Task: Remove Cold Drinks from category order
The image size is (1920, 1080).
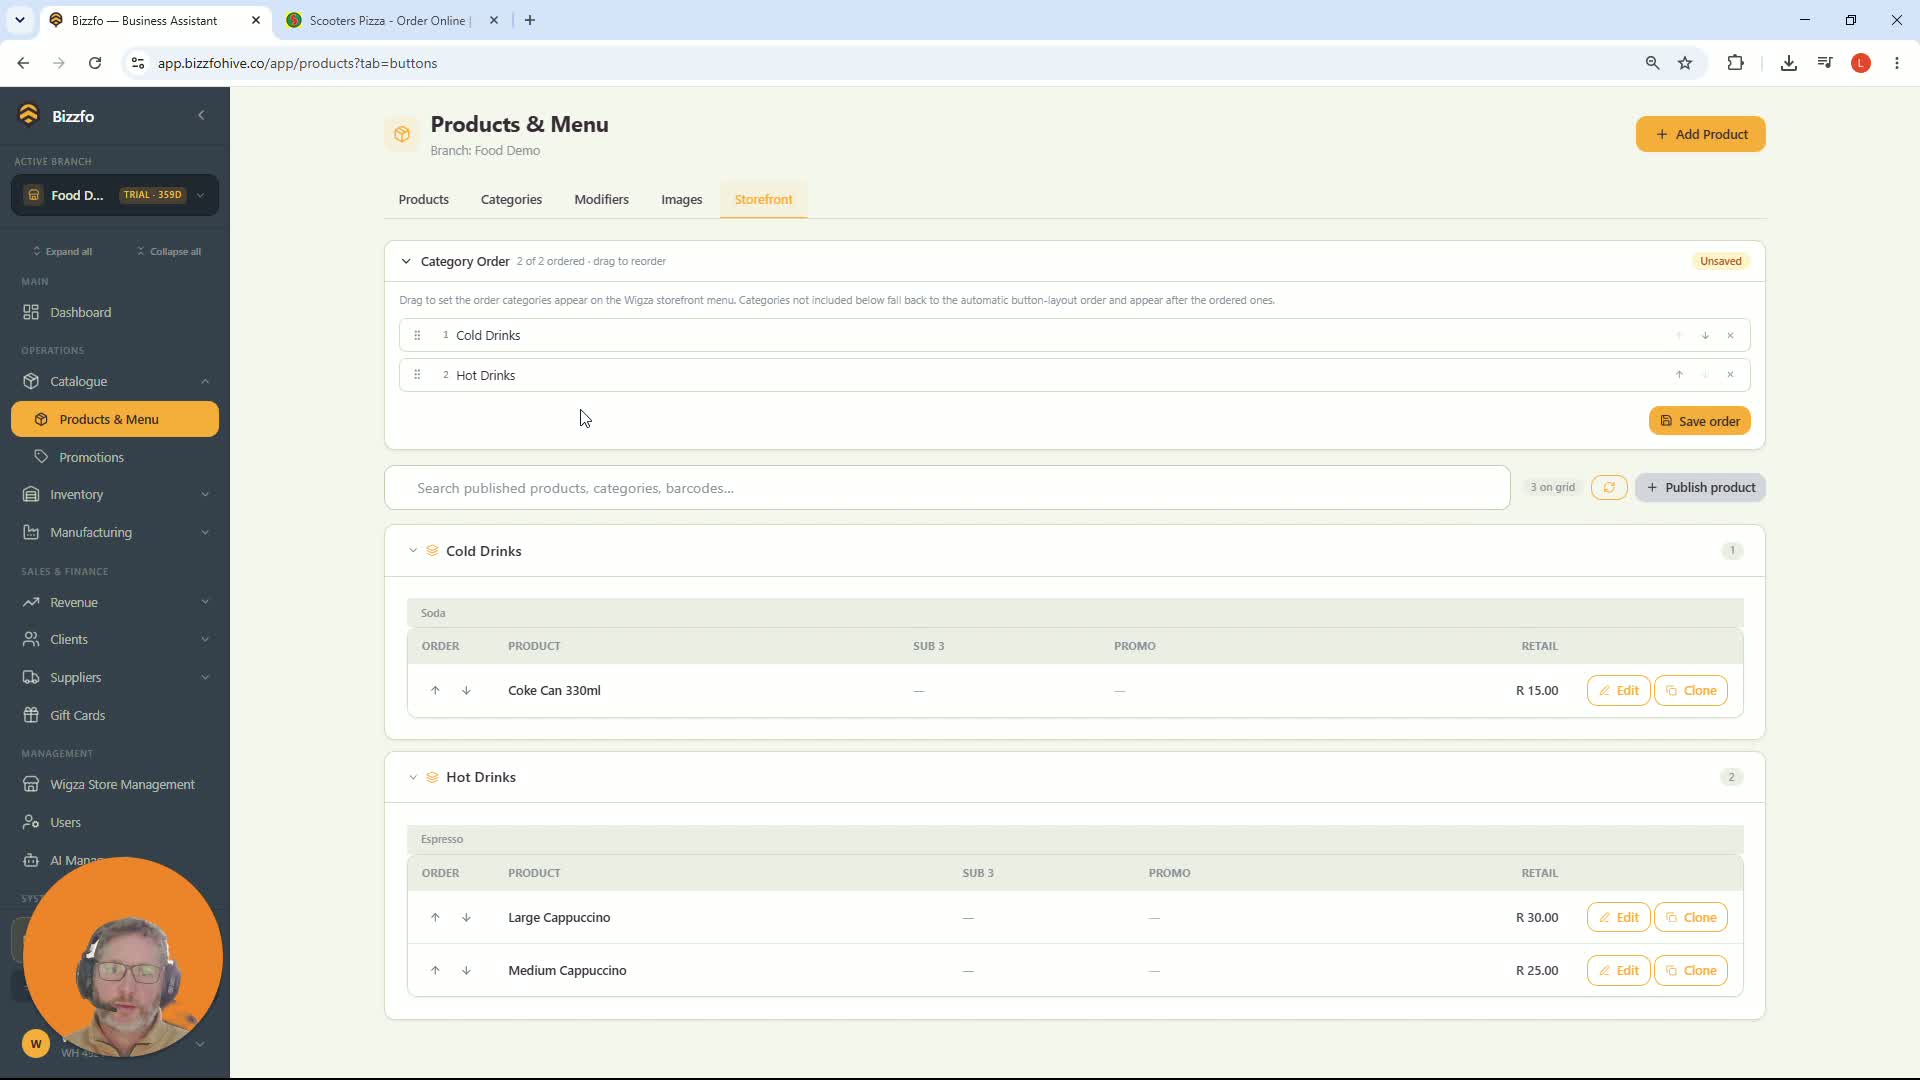Action: click(1730, 335)
